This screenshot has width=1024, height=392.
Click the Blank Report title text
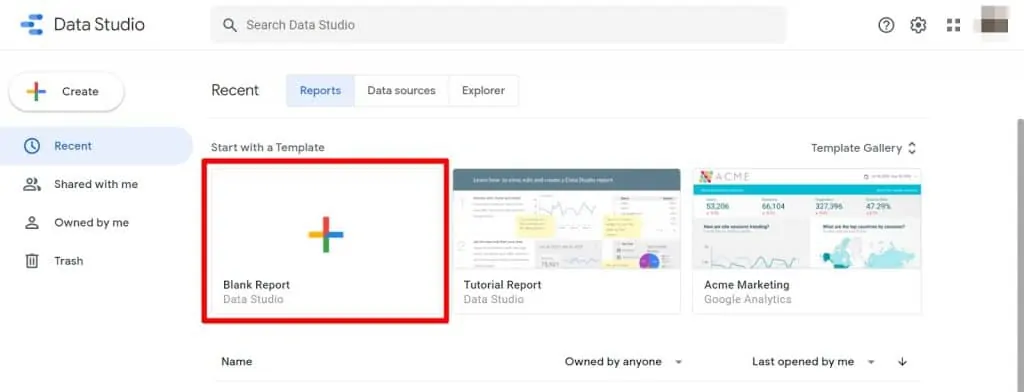tap(257, 285)
